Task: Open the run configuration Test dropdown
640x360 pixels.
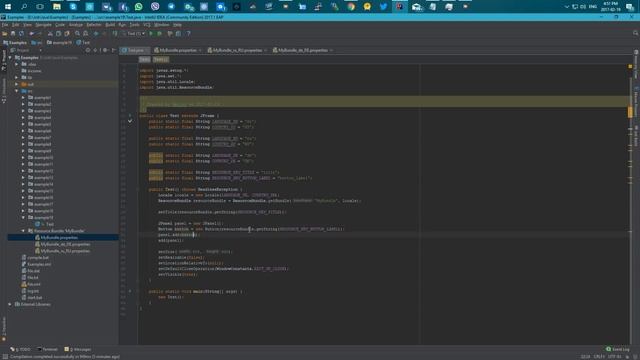Action: [x=135, y=33]
